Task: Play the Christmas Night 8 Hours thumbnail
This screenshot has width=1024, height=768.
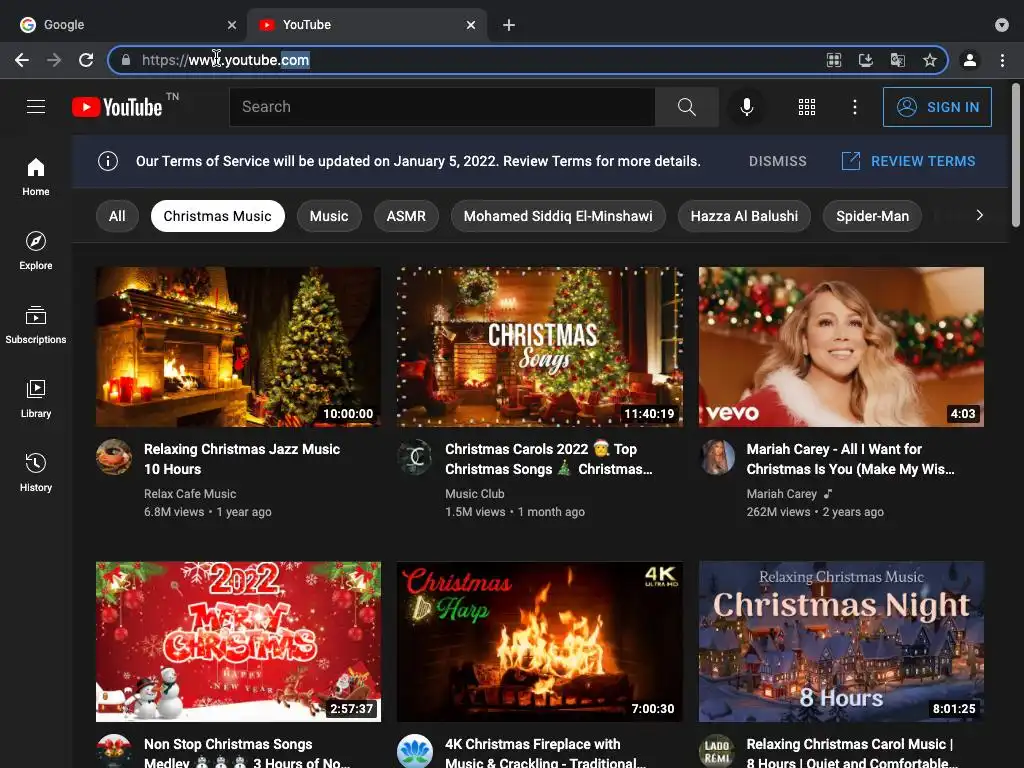Action: (x=841, y=641)
